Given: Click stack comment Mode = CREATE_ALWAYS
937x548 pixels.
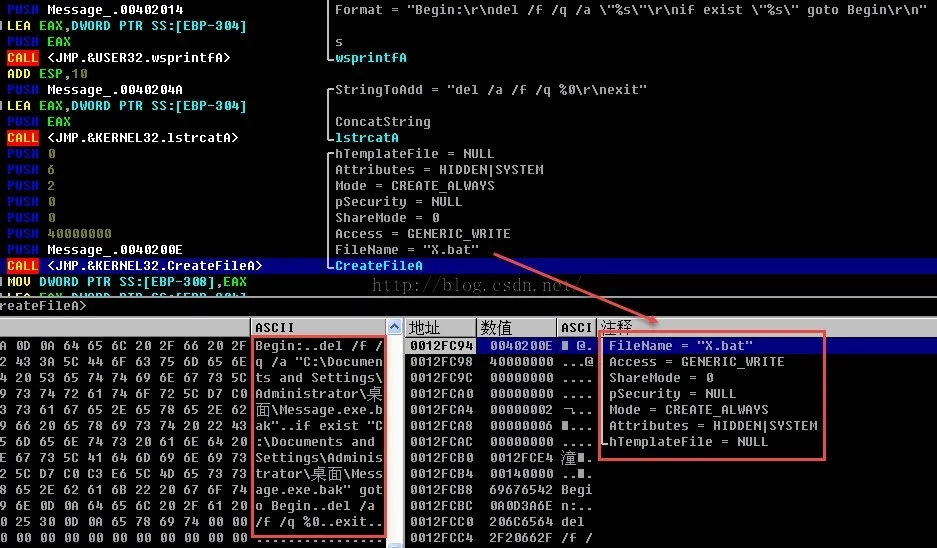Looking at the screenshot, I should 688,410.
